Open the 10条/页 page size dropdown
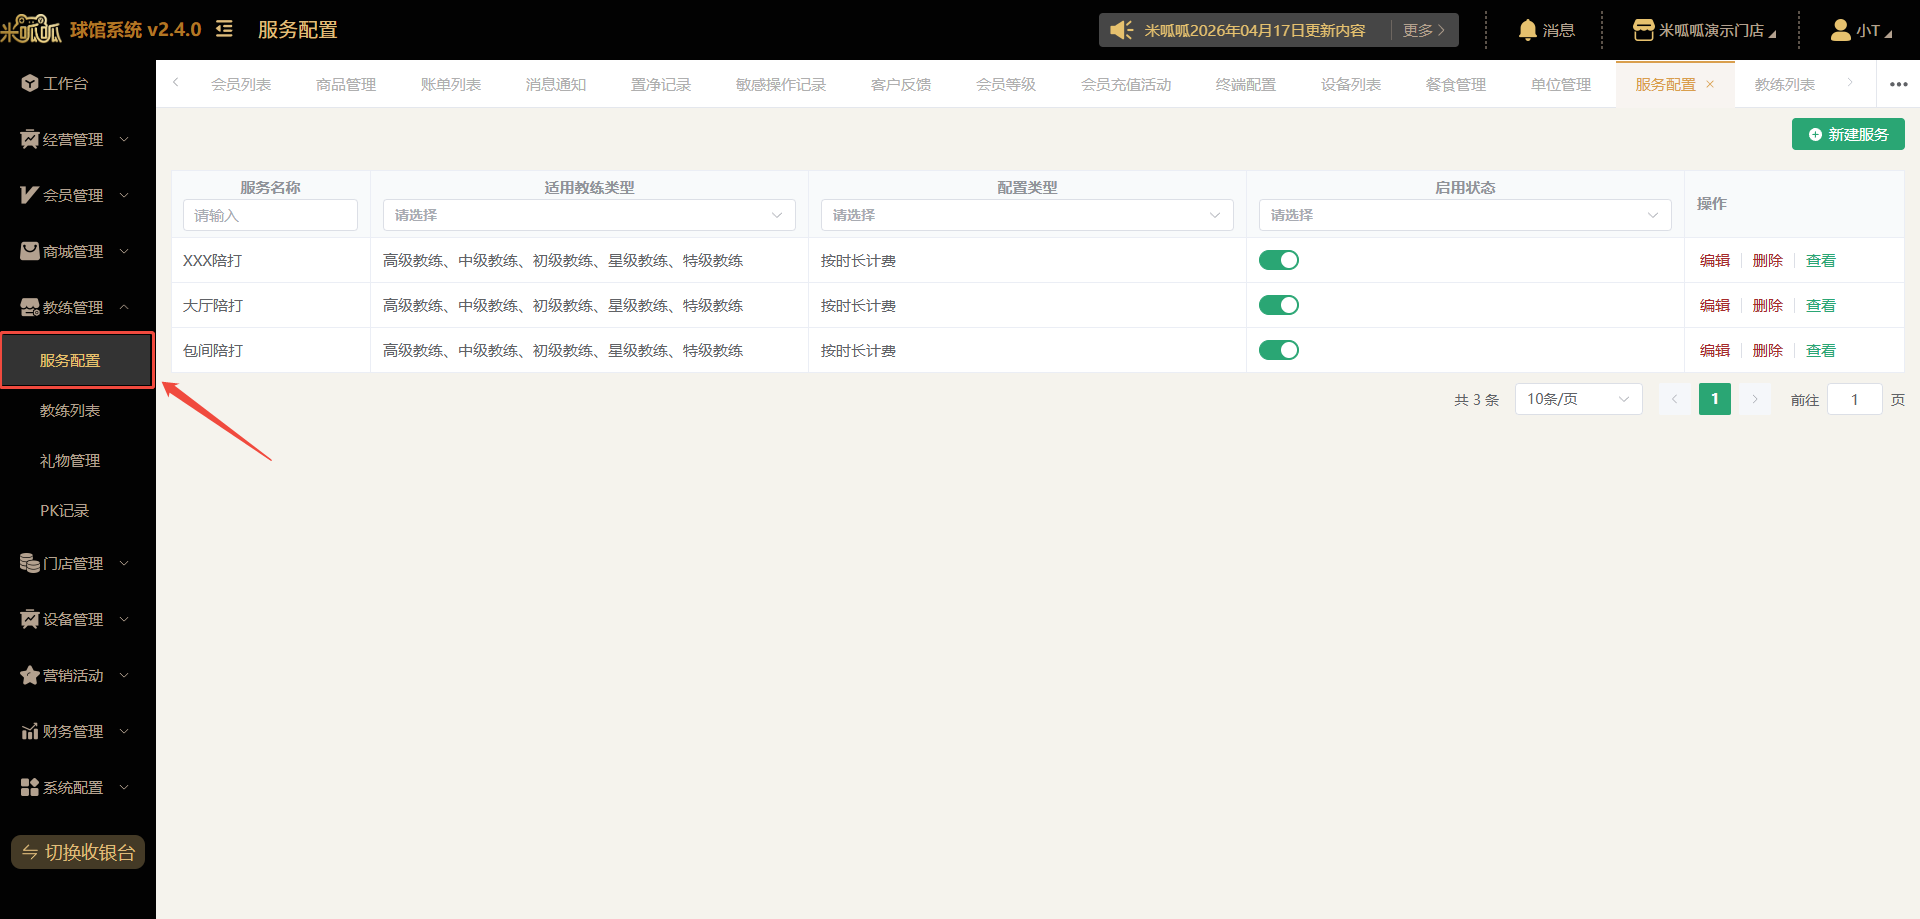 click(x=1578, y=399)
